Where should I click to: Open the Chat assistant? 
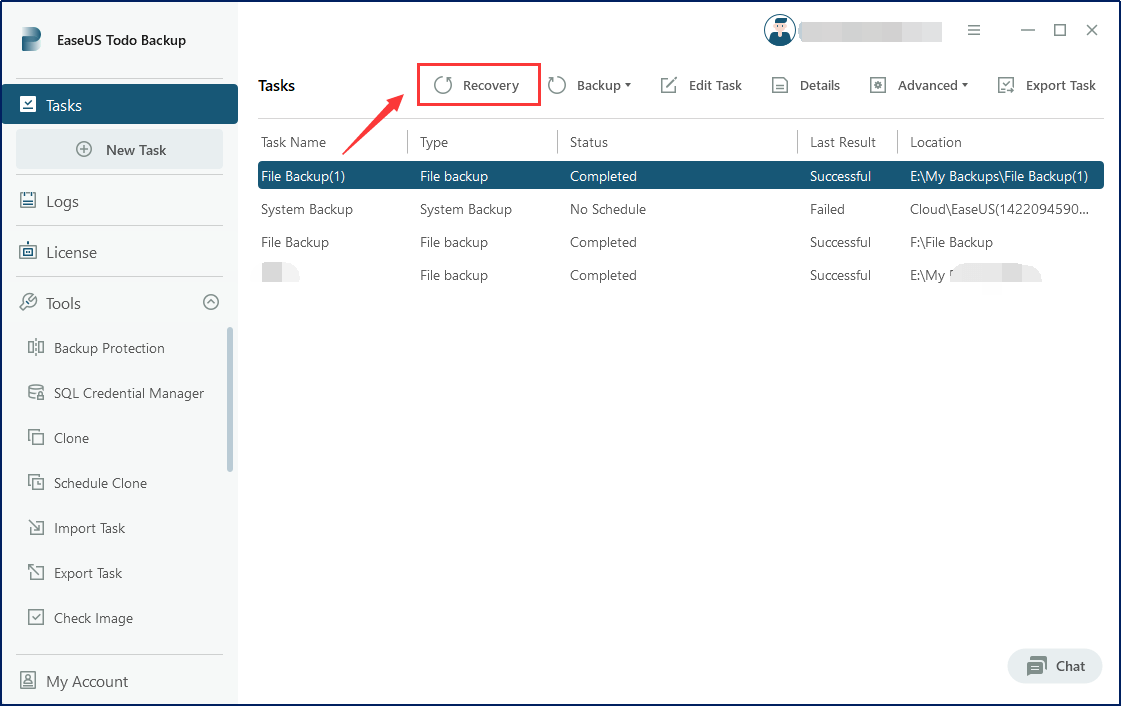click(1054, 666)
